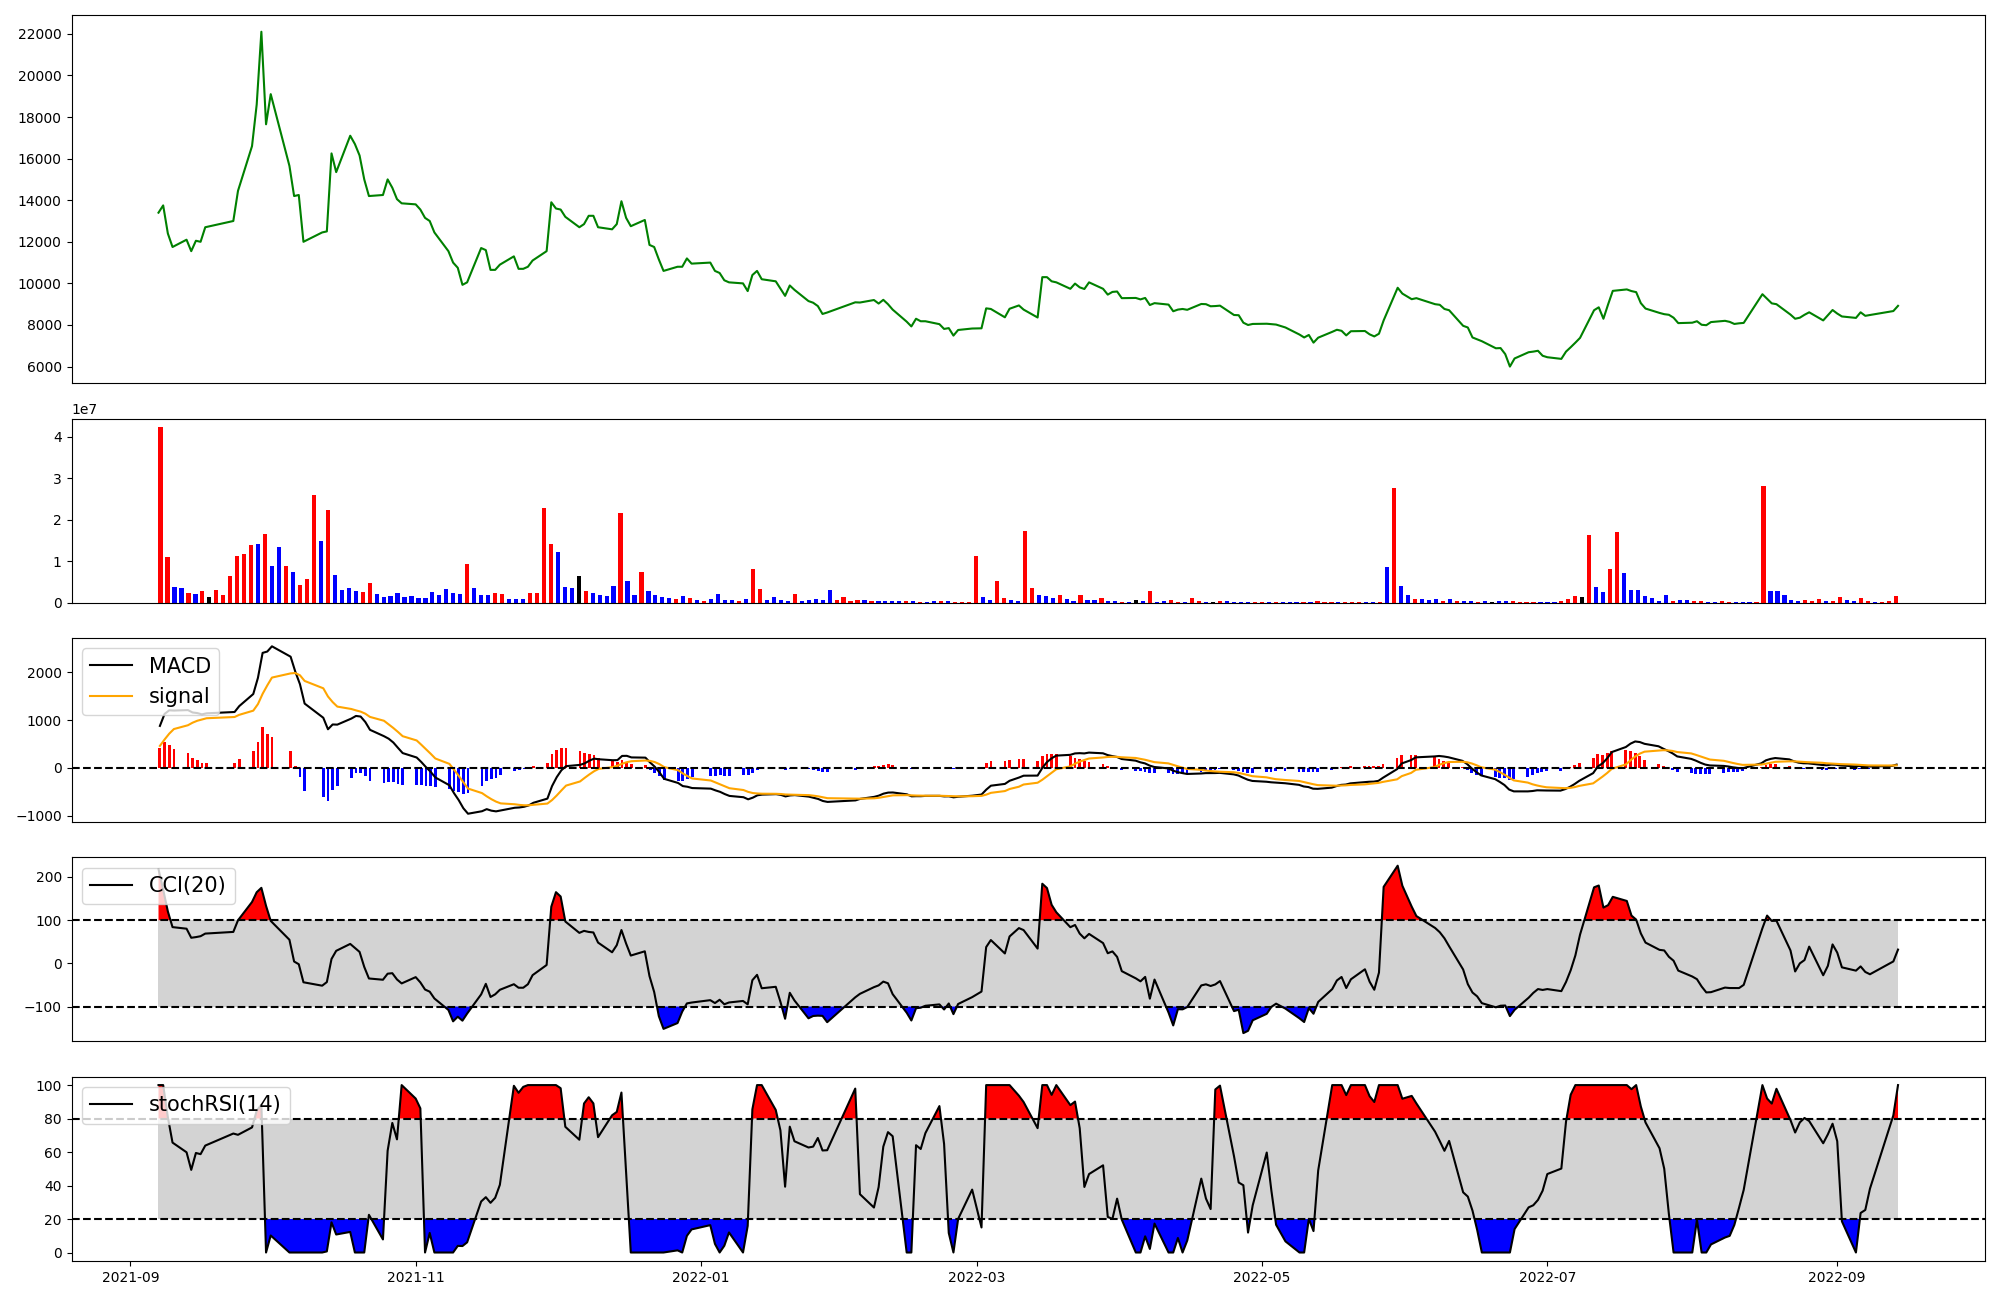
Task: Click the MACD legend label
Action: (179, 666)
